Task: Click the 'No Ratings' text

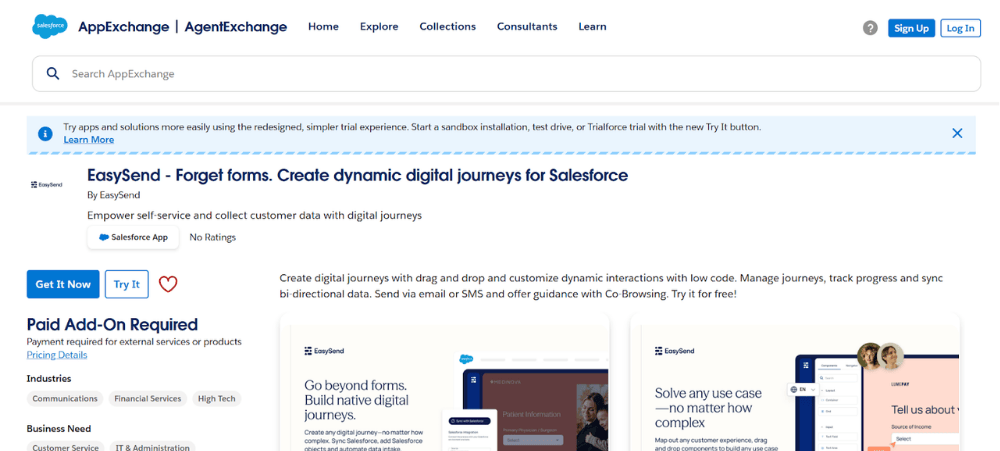Action: coord(212,237)
